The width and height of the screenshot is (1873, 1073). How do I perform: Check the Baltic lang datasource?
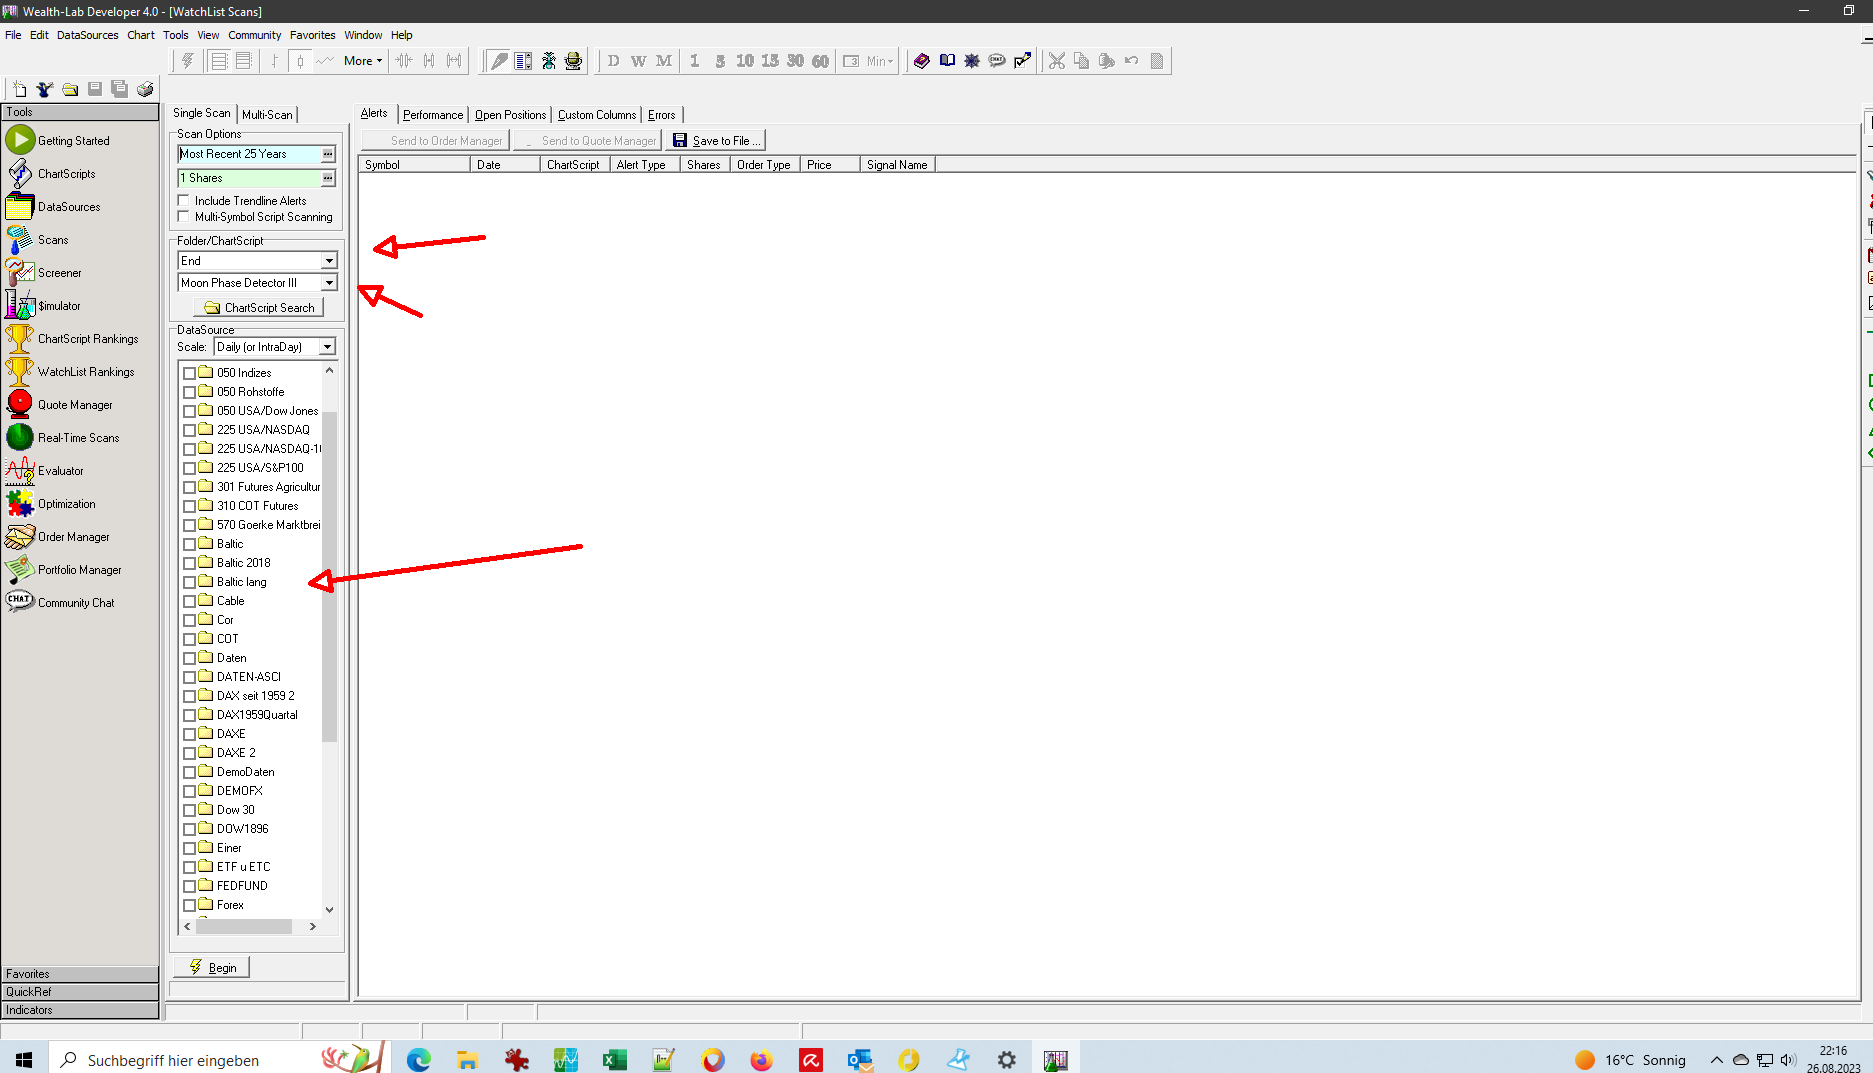pos(189,582)
